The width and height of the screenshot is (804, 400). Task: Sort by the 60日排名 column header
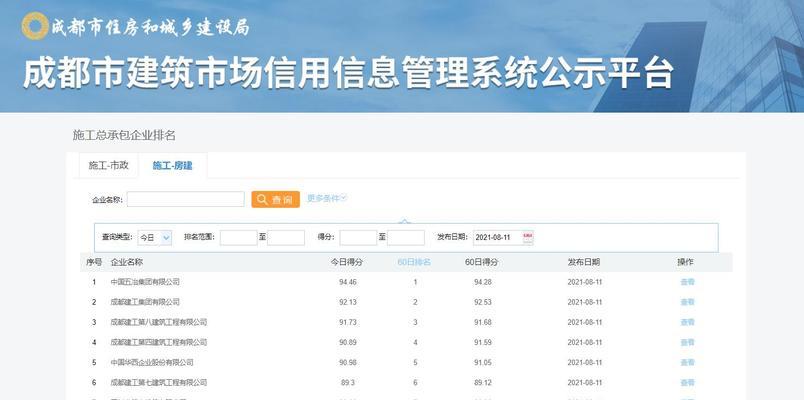[414, 262]
